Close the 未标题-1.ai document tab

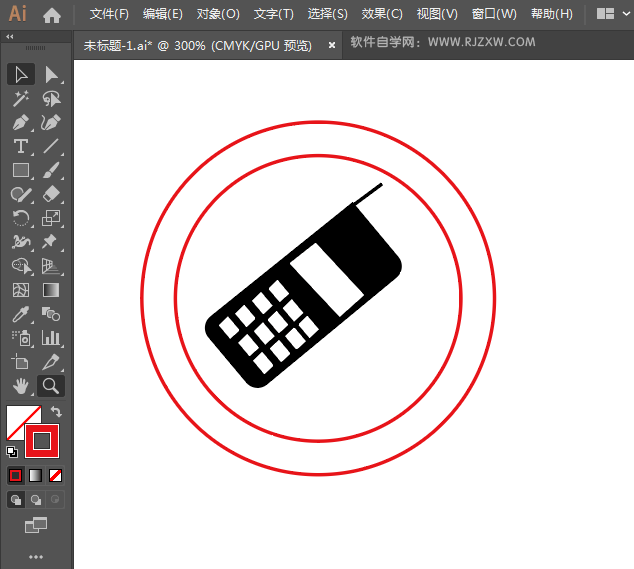pos(332,45)
